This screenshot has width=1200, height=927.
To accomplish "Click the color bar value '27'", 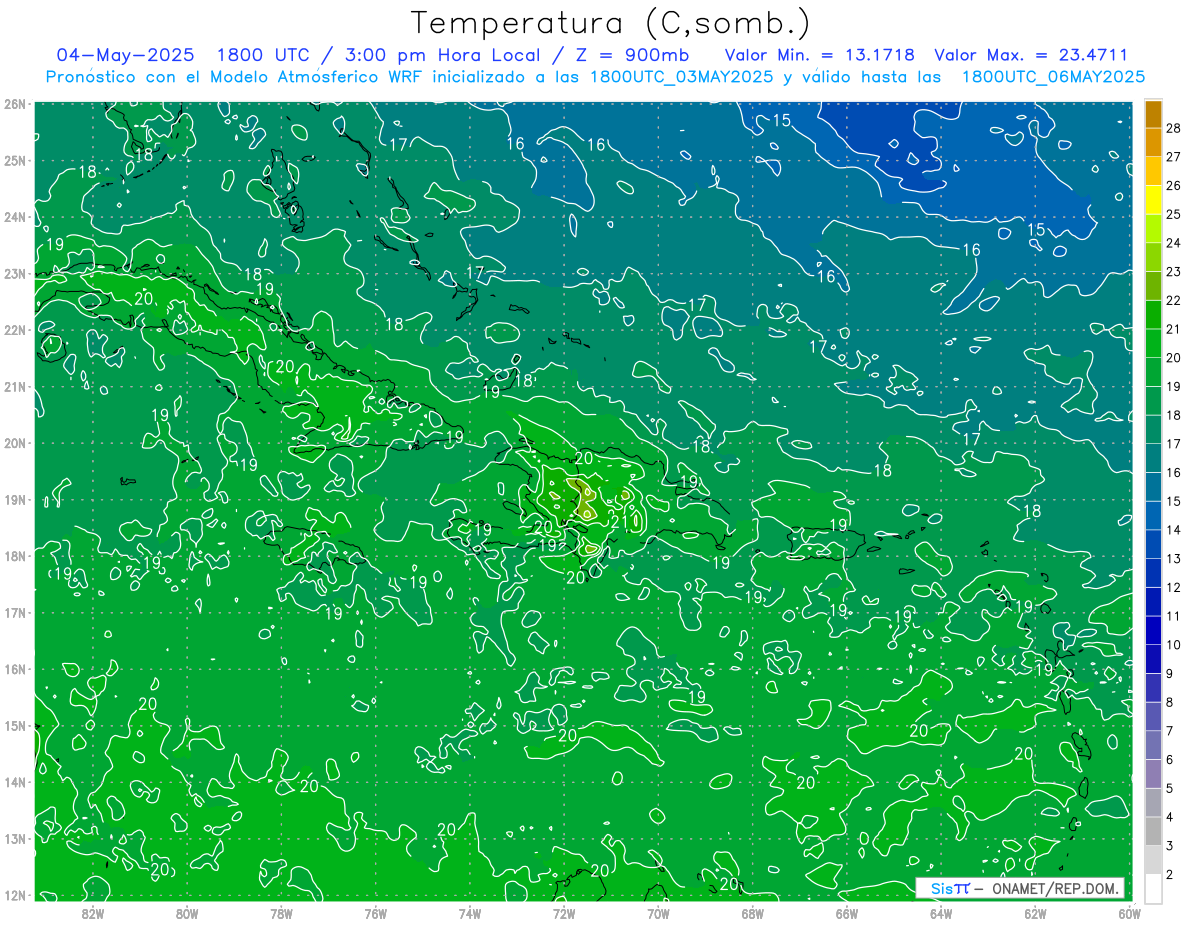I will click(x=1174, y=157).
